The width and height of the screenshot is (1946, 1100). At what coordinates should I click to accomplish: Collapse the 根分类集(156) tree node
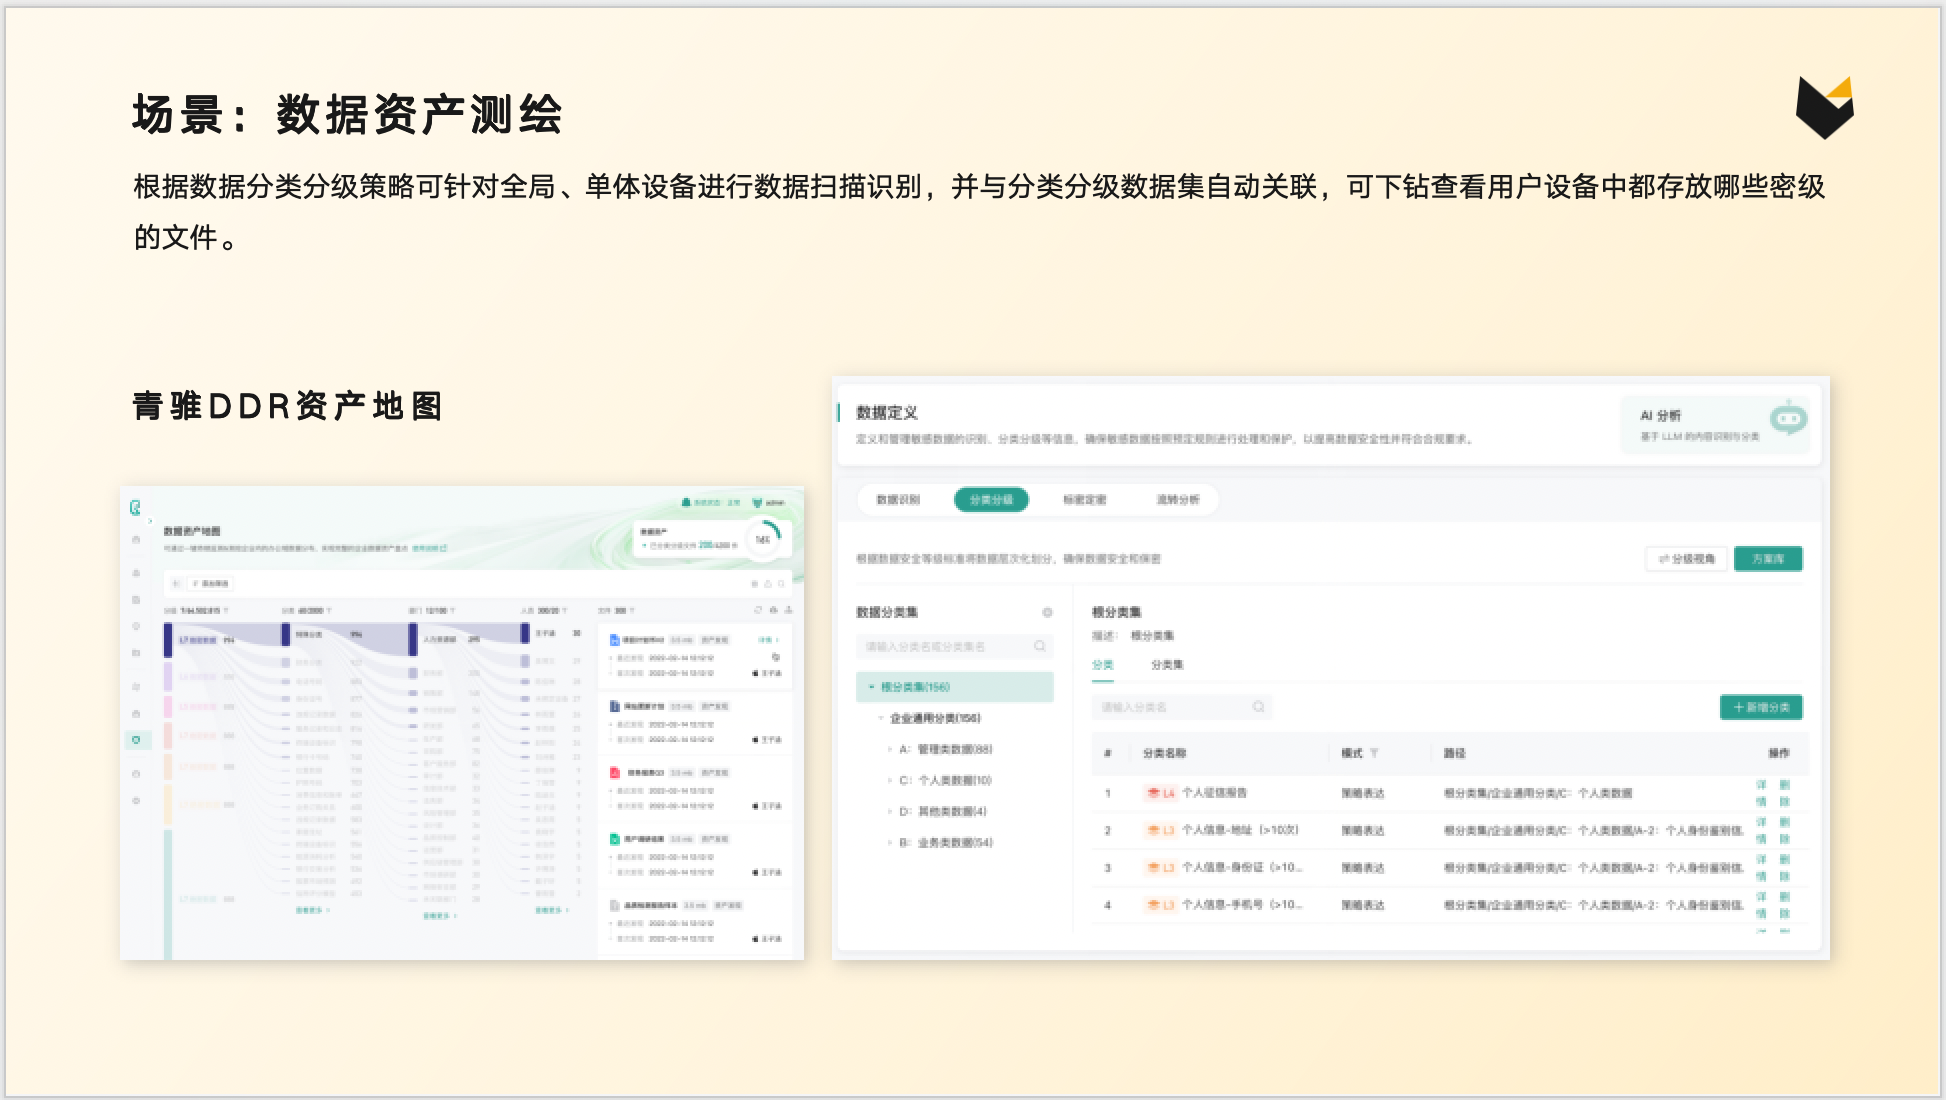(872, 687)
